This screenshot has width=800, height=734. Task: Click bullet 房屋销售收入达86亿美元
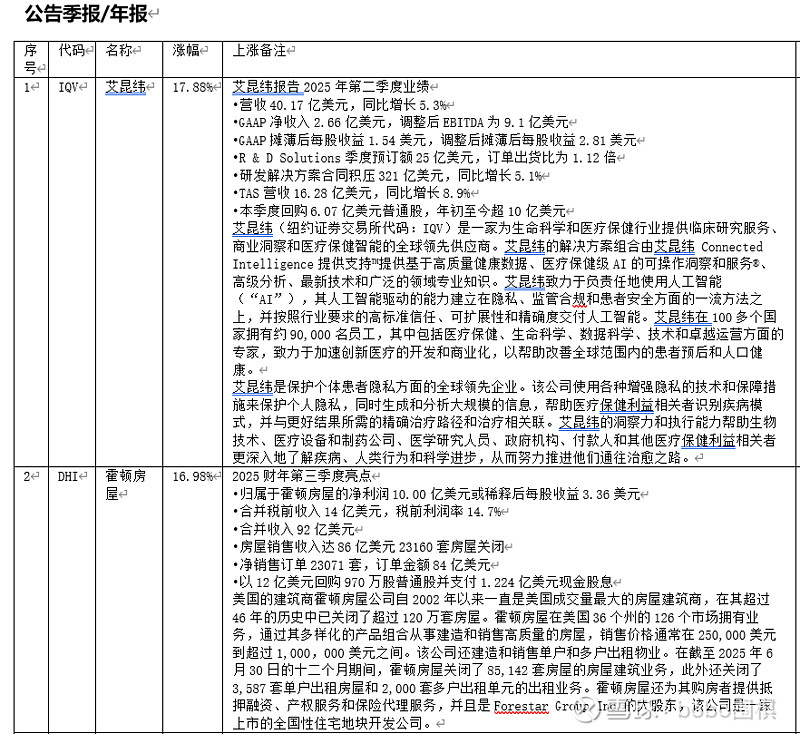click(x=369, y=547)
